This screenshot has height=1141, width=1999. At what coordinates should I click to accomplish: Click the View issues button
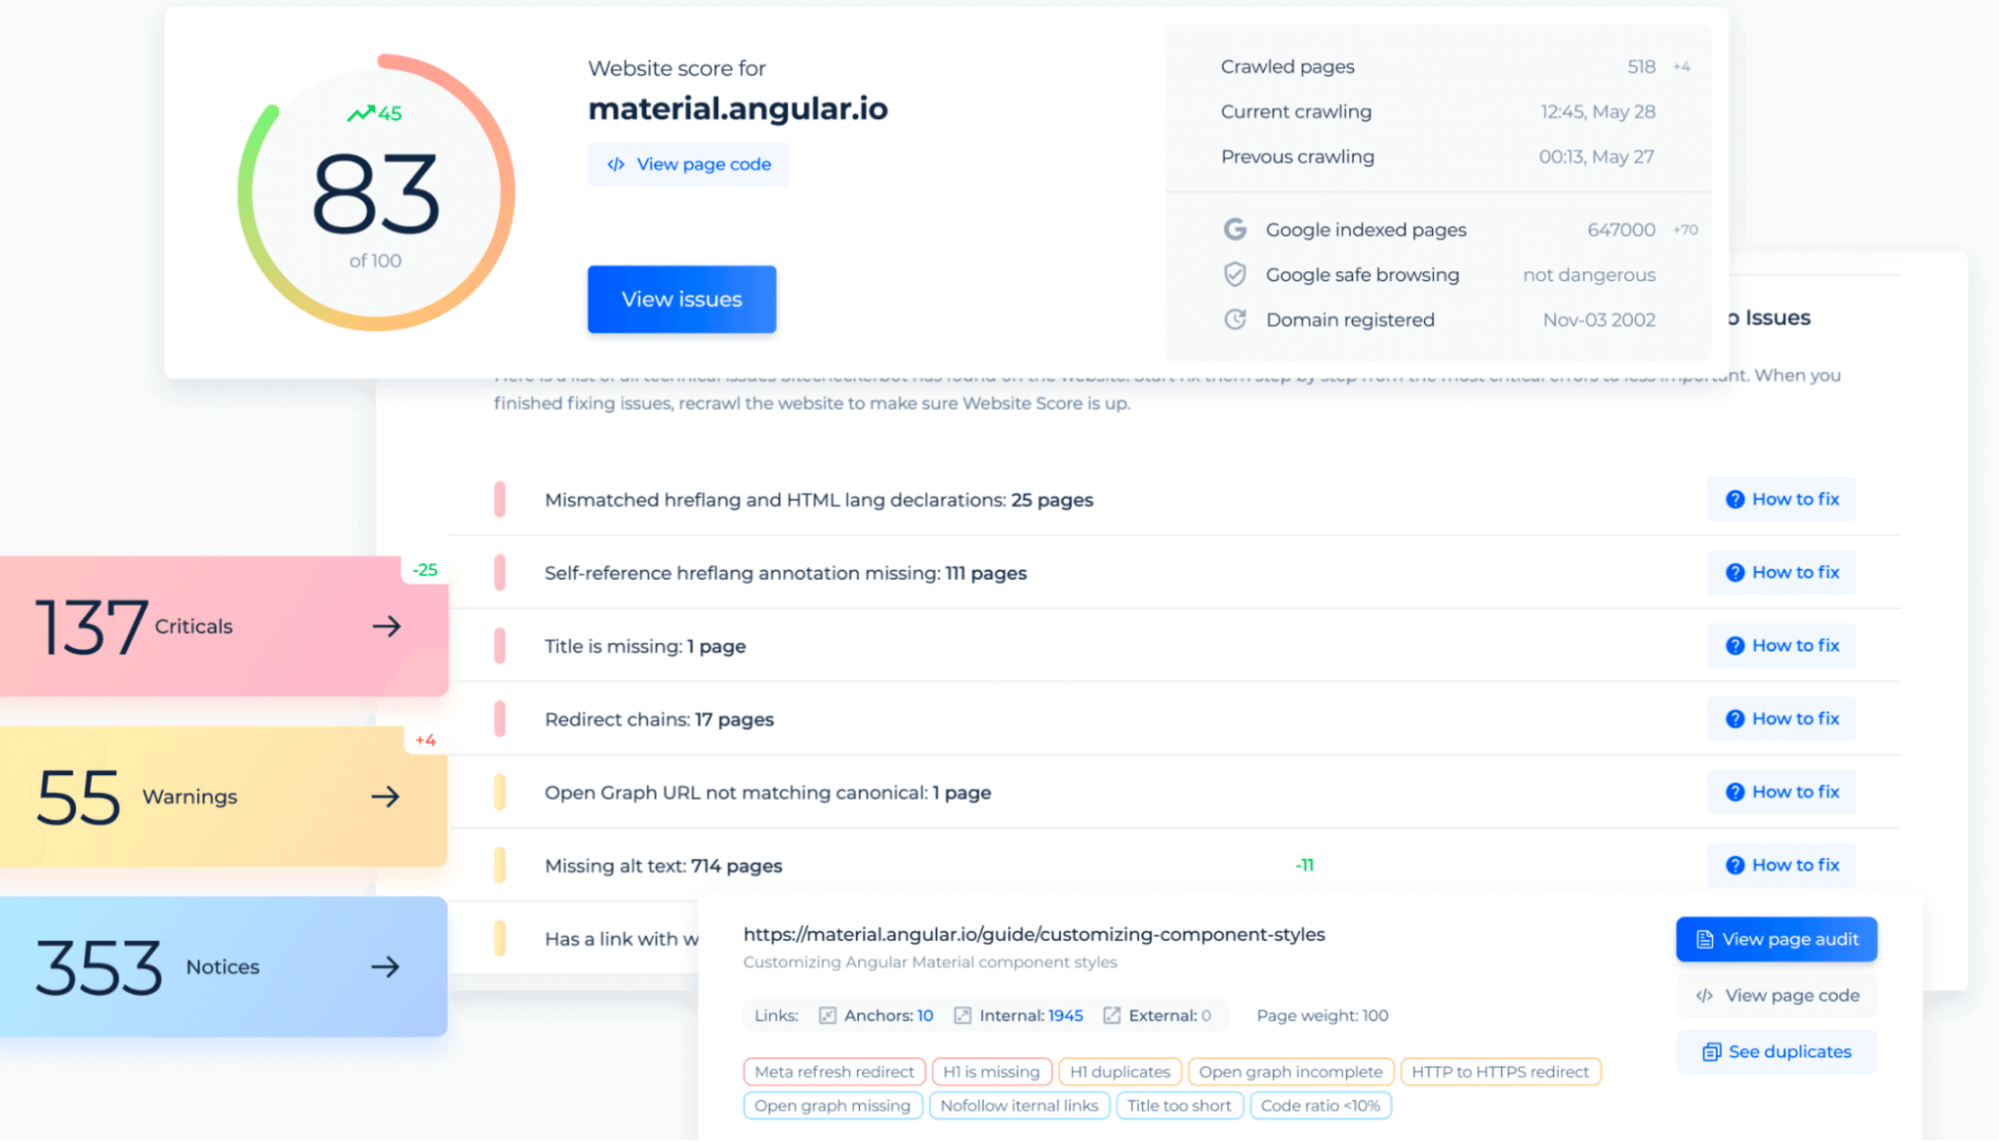point(681,299)
